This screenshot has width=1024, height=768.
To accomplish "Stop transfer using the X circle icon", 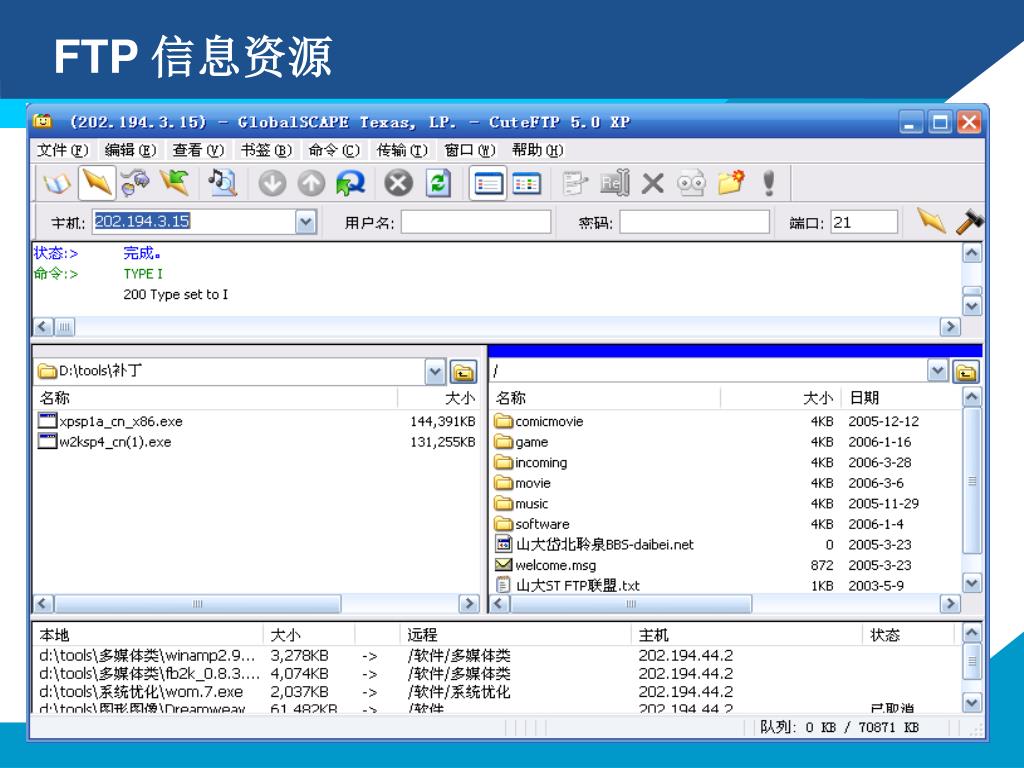I will pyautogui.click(x=398, y=184).
